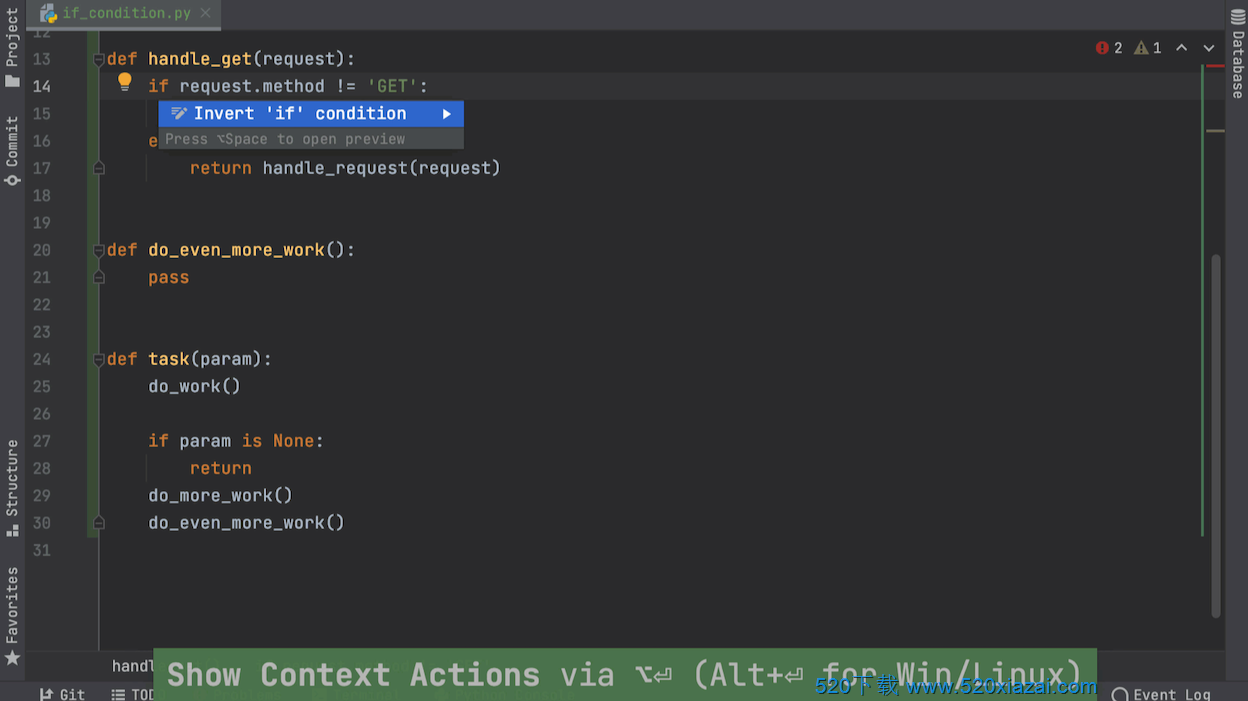Click def task(param) definition
The image size is (1248, 701).
tap(189, 359)
